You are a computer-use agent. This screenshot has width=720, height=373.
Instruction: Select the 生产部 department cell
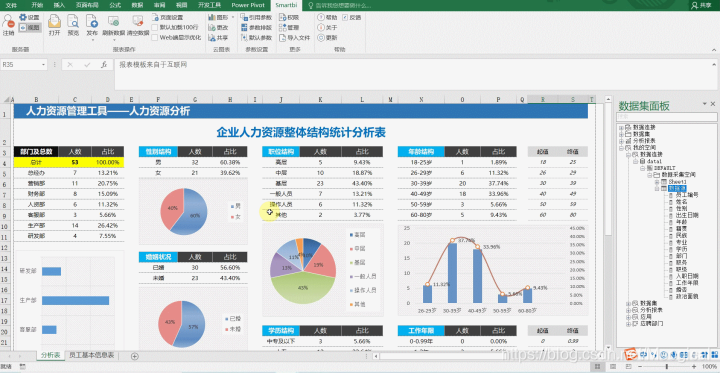pyautogui.click(x=36, y=226)
